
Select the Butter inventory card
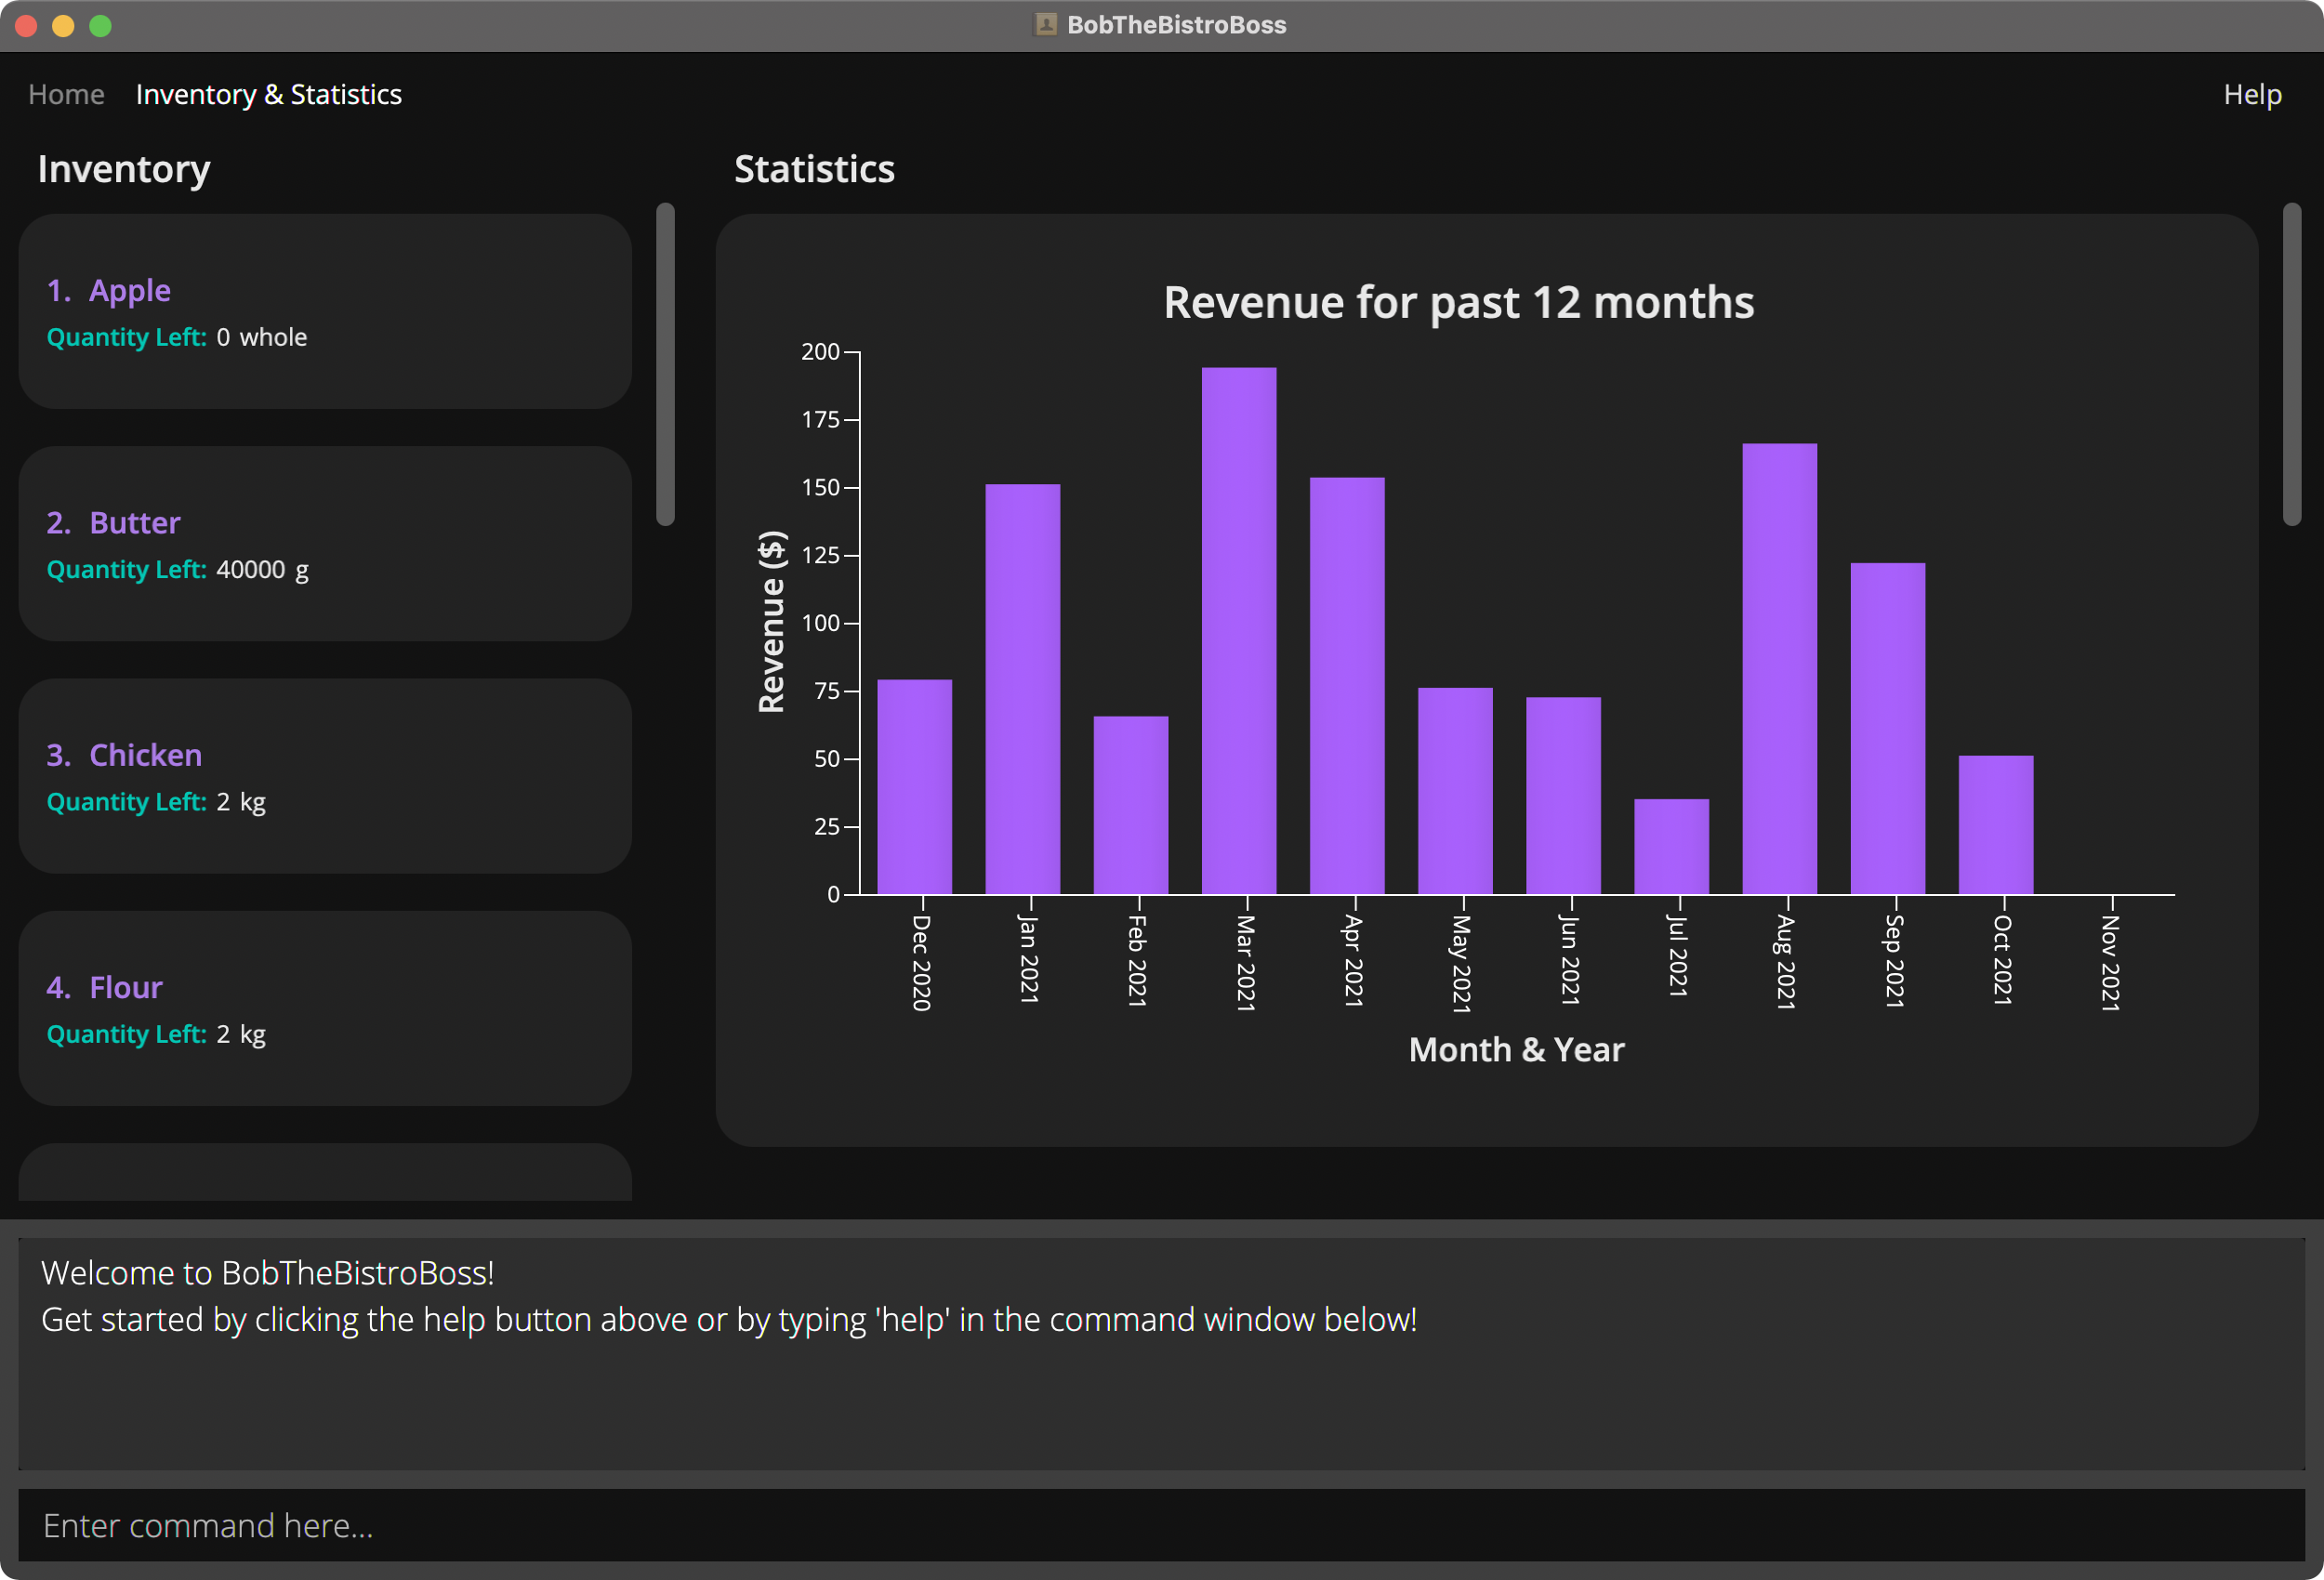pyautogui.click(x=324, y=544)
